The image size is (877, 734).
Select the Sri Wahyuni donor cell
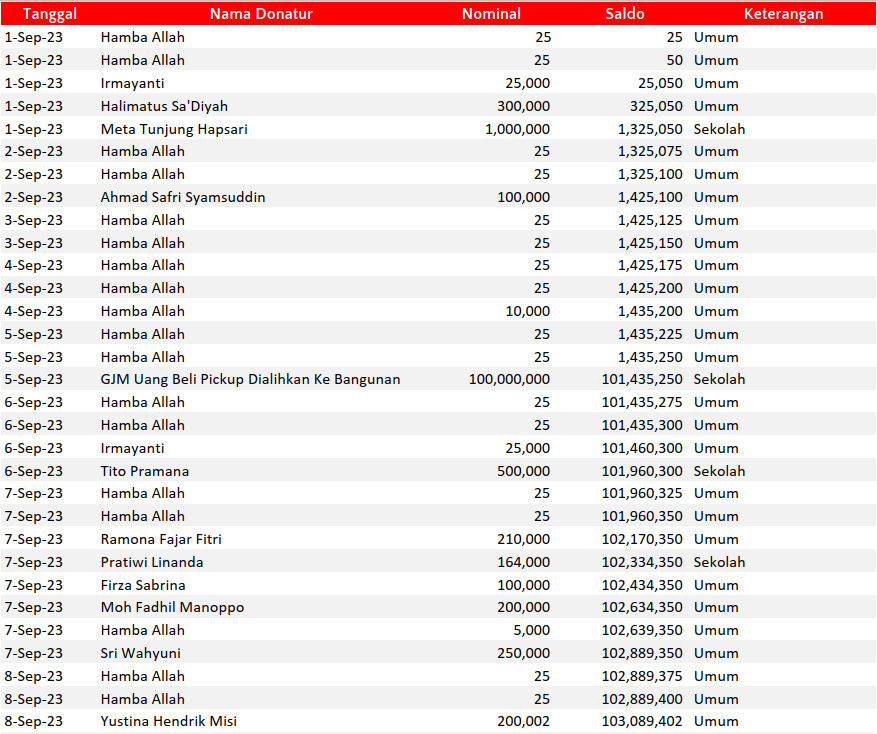pos(140,653)
